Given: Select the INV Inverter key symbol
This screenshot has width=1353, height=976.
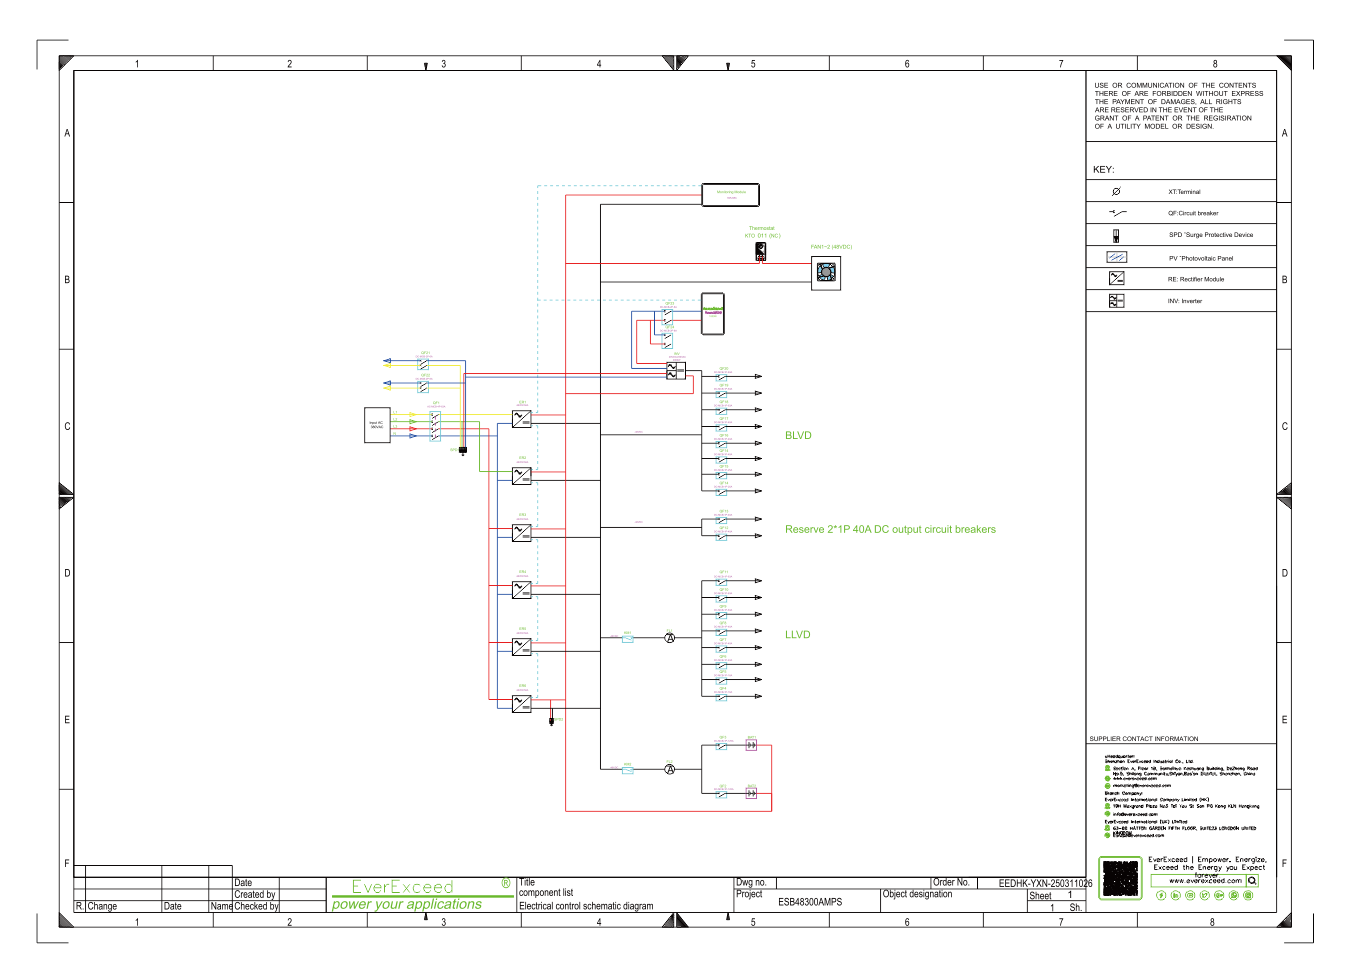Looking at the screenshot, I should [1116, 301].
